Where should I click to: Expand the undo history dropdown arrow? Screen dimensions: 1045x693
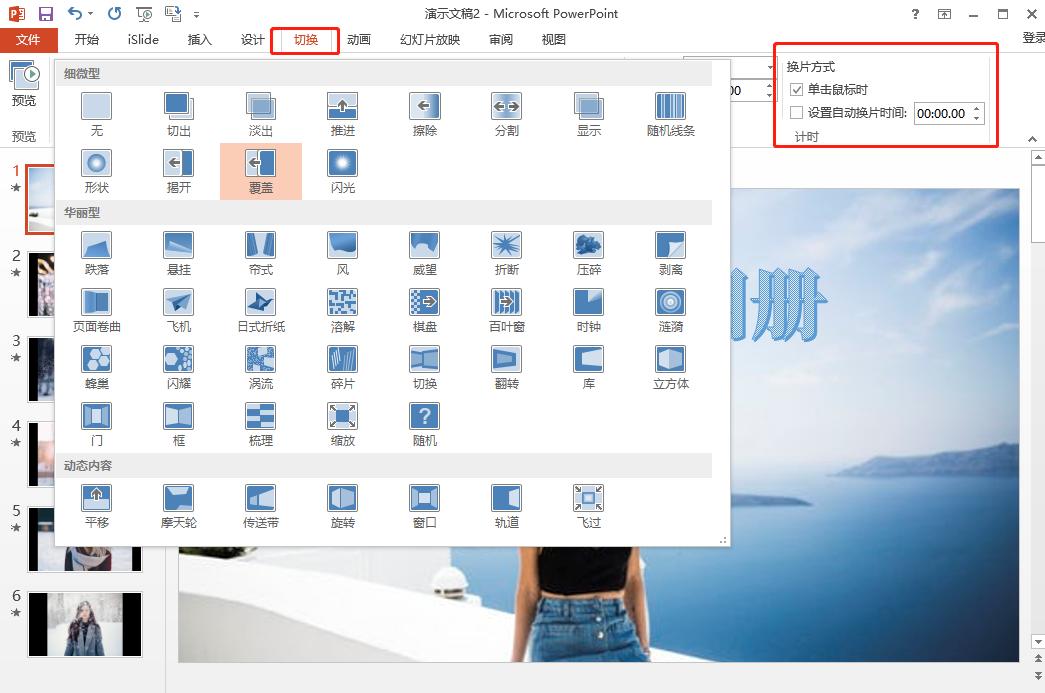pos(91,14)
